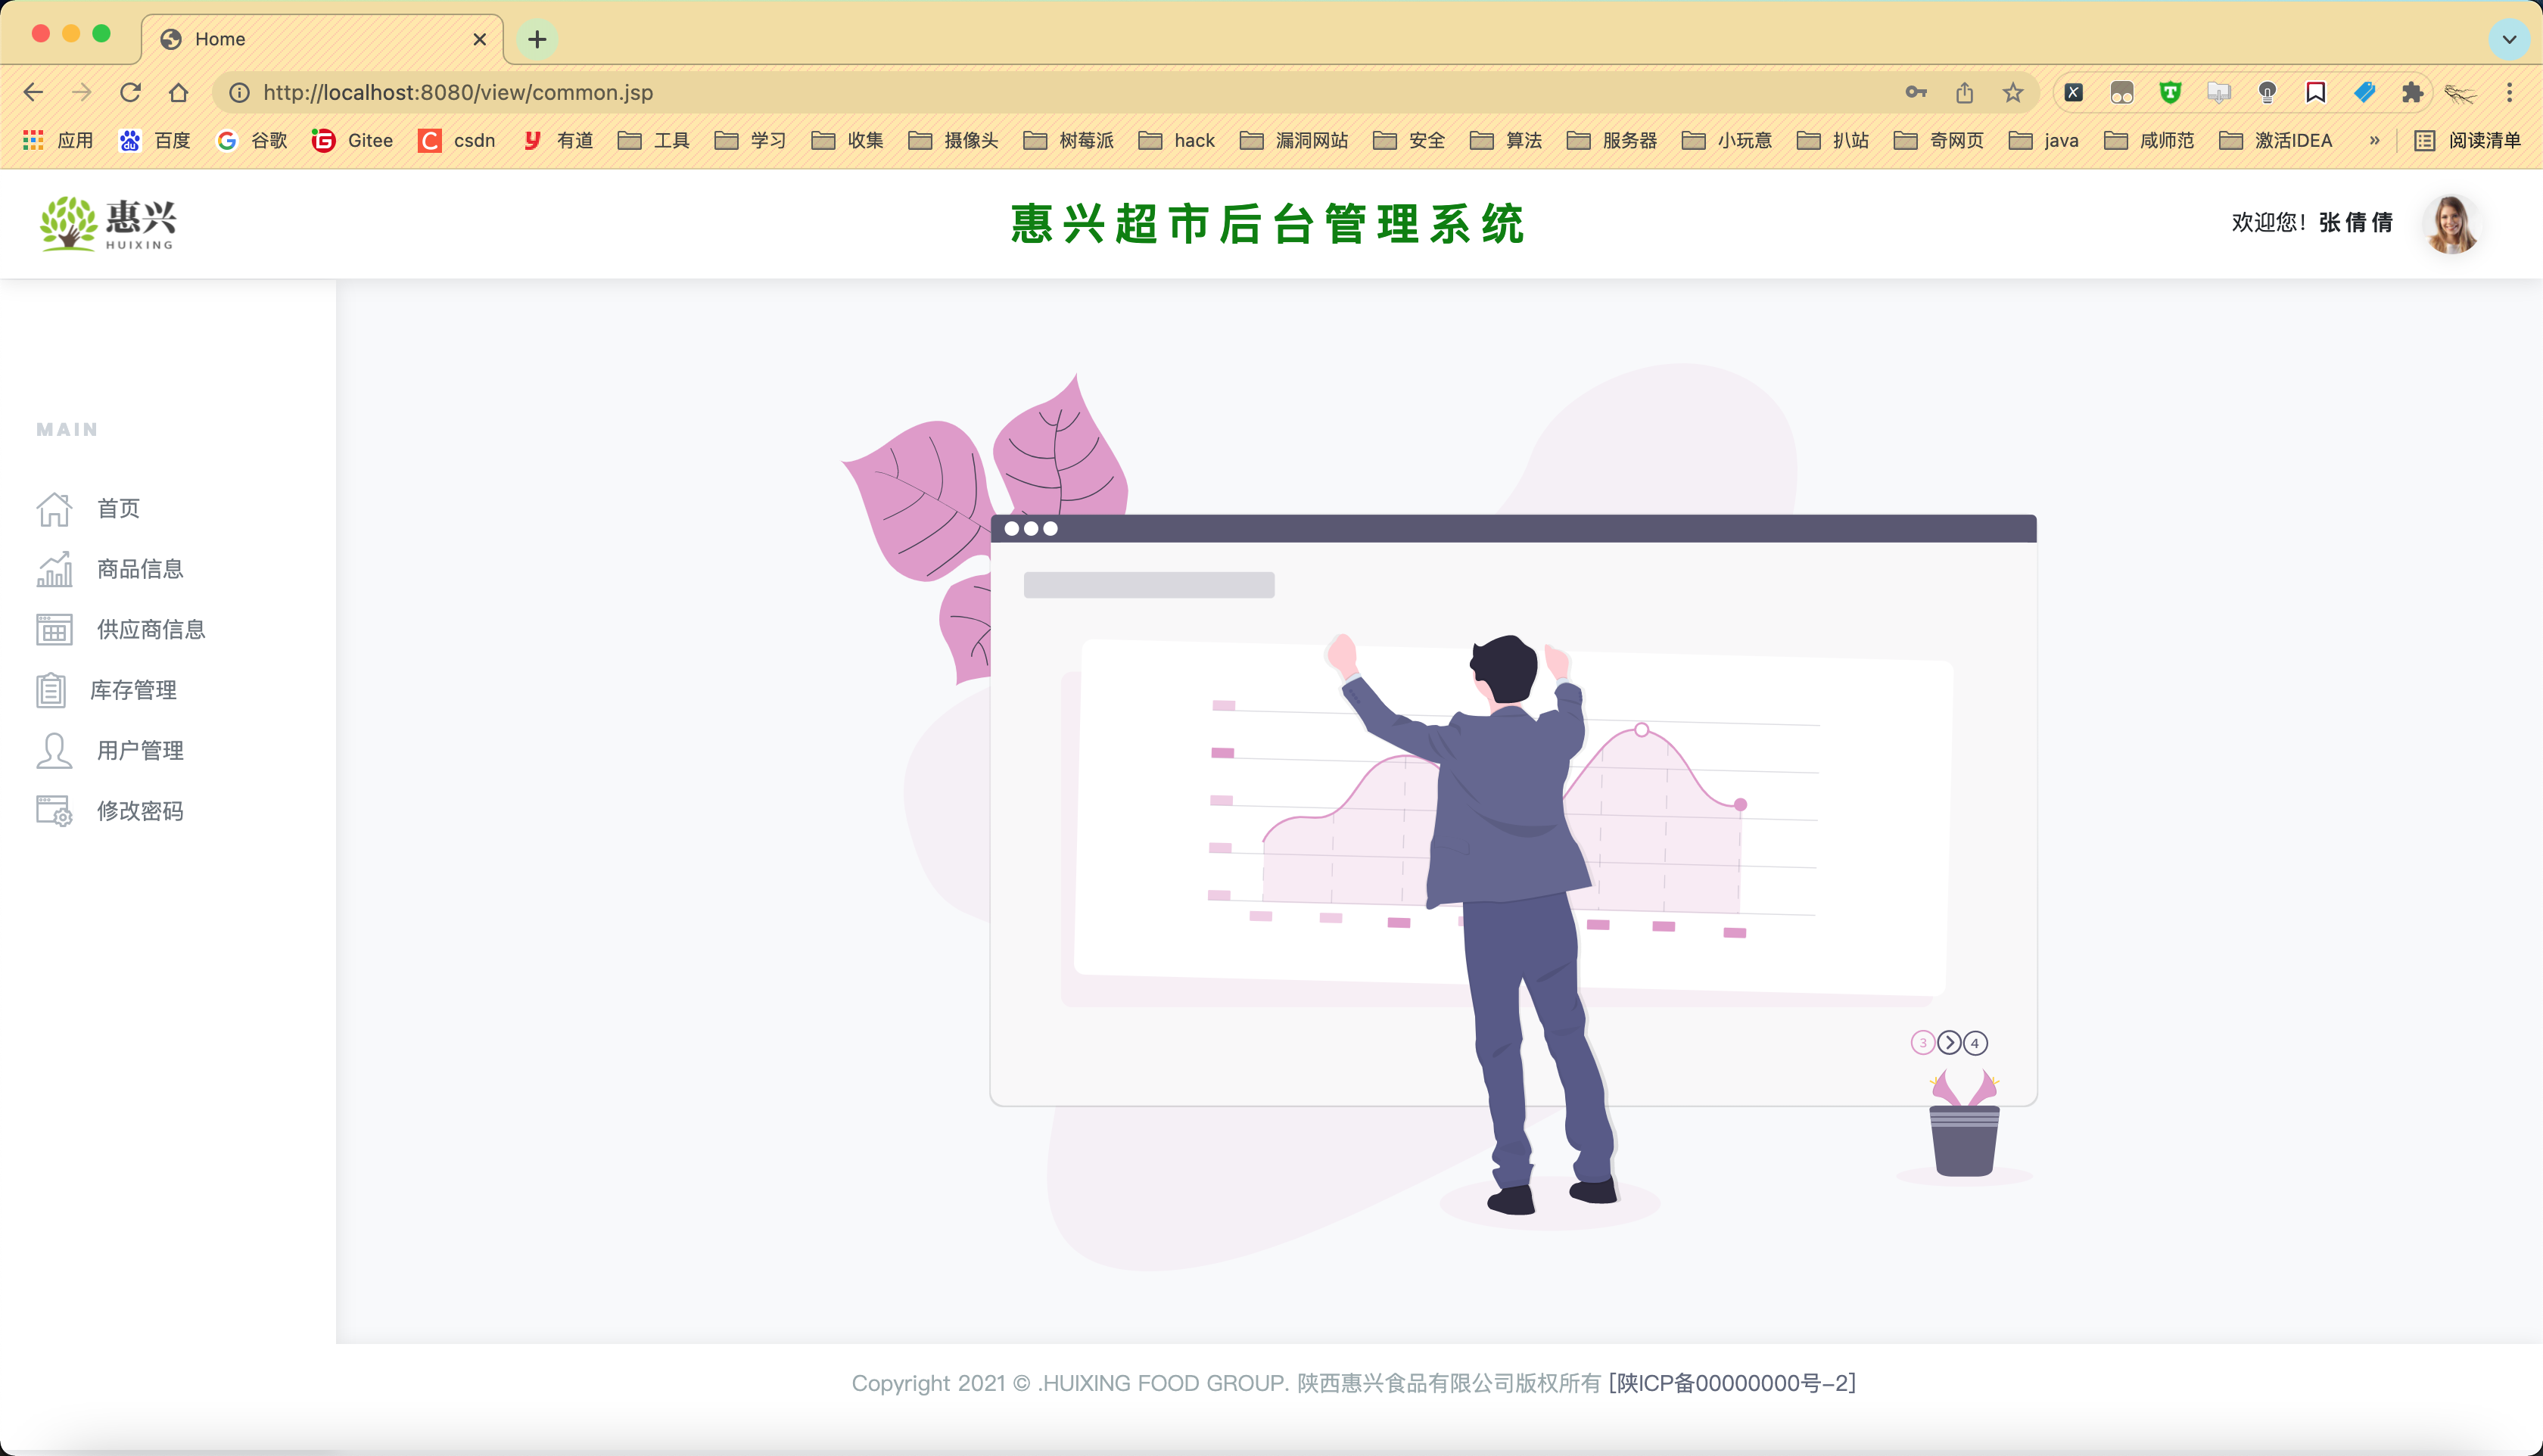The height and width of the screenshot is (1456, 2543).
Task: Show more bookmarks with the » chevron
Action: click(2374, 140)
